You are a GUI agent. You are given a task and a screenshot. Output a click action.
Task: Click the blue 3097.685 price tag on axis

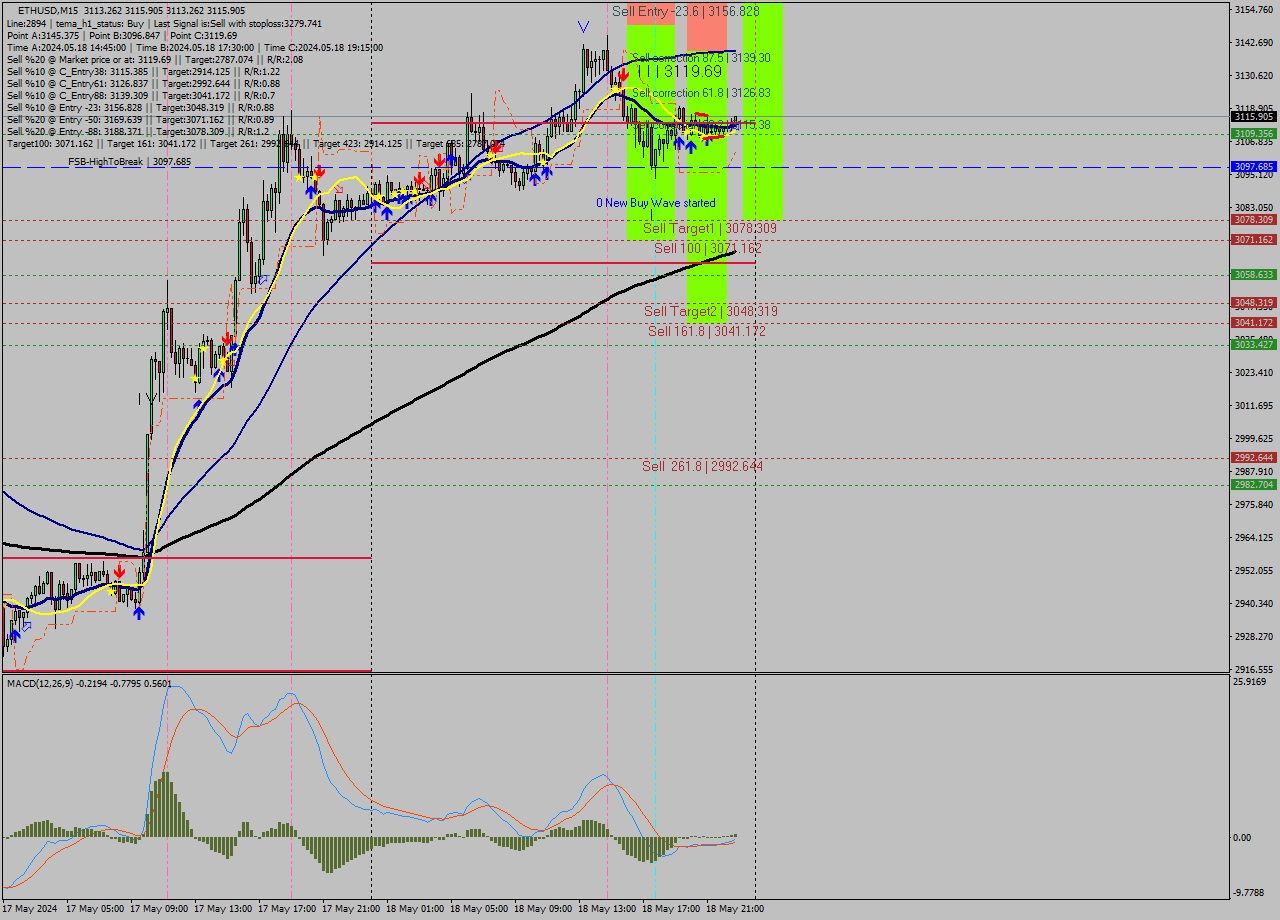(x=1253, y=167)
